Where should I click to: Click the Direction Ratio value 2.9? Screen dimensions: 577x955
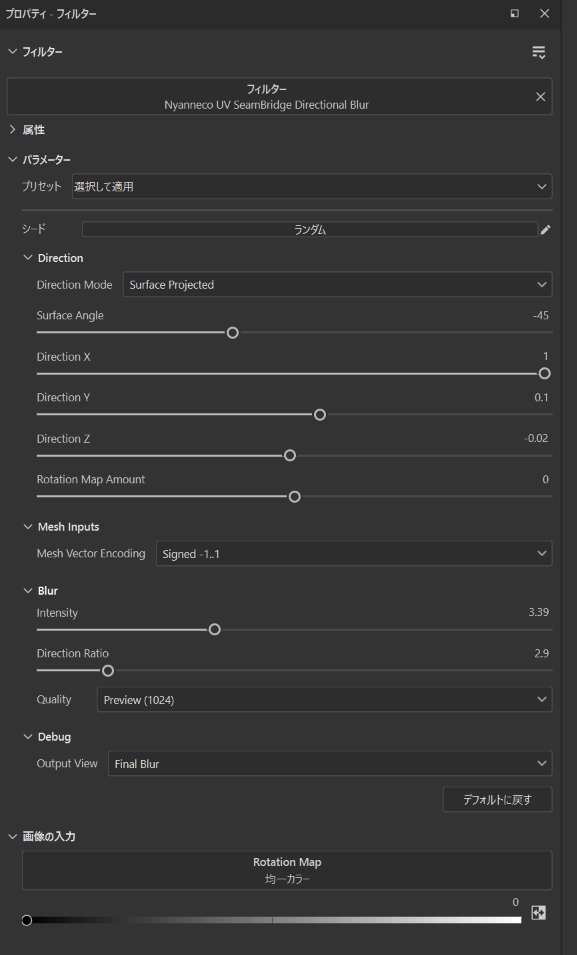[541, 653]
